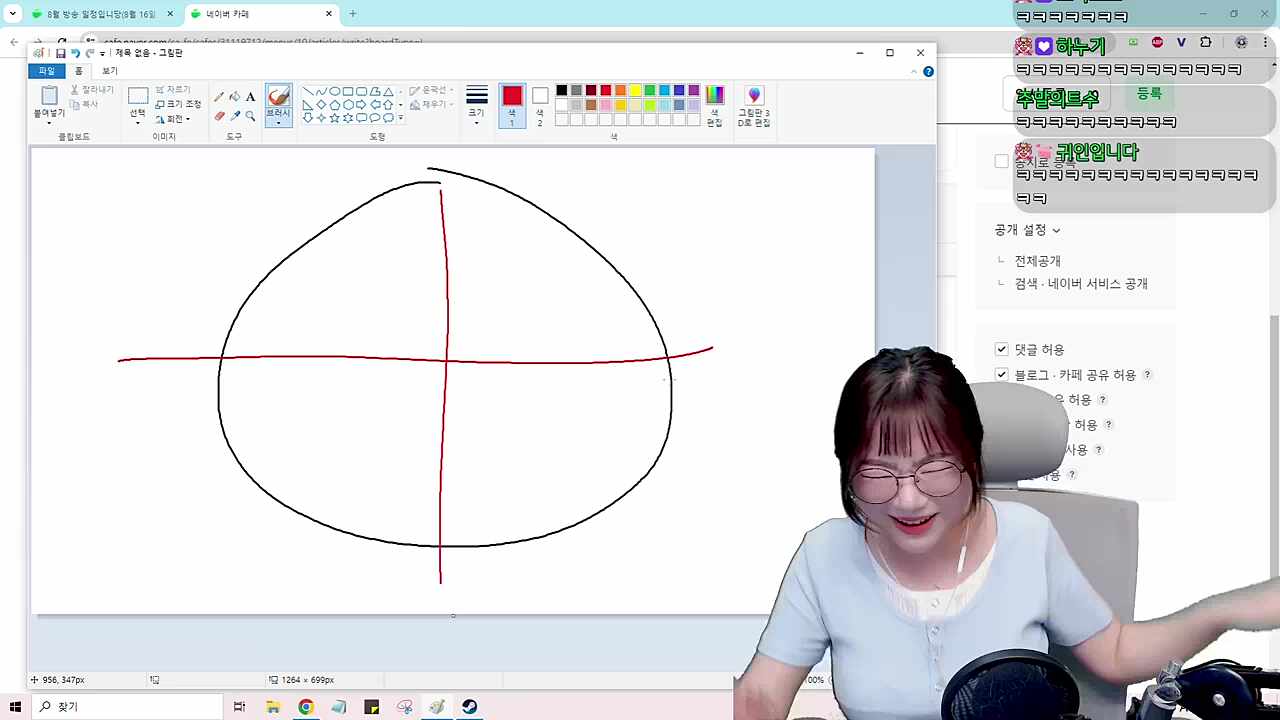Image resolution: width=1280 pixels, height=720 pixels.
Task: Click the green 등록 (Register) button
Action: [1149, 93]
